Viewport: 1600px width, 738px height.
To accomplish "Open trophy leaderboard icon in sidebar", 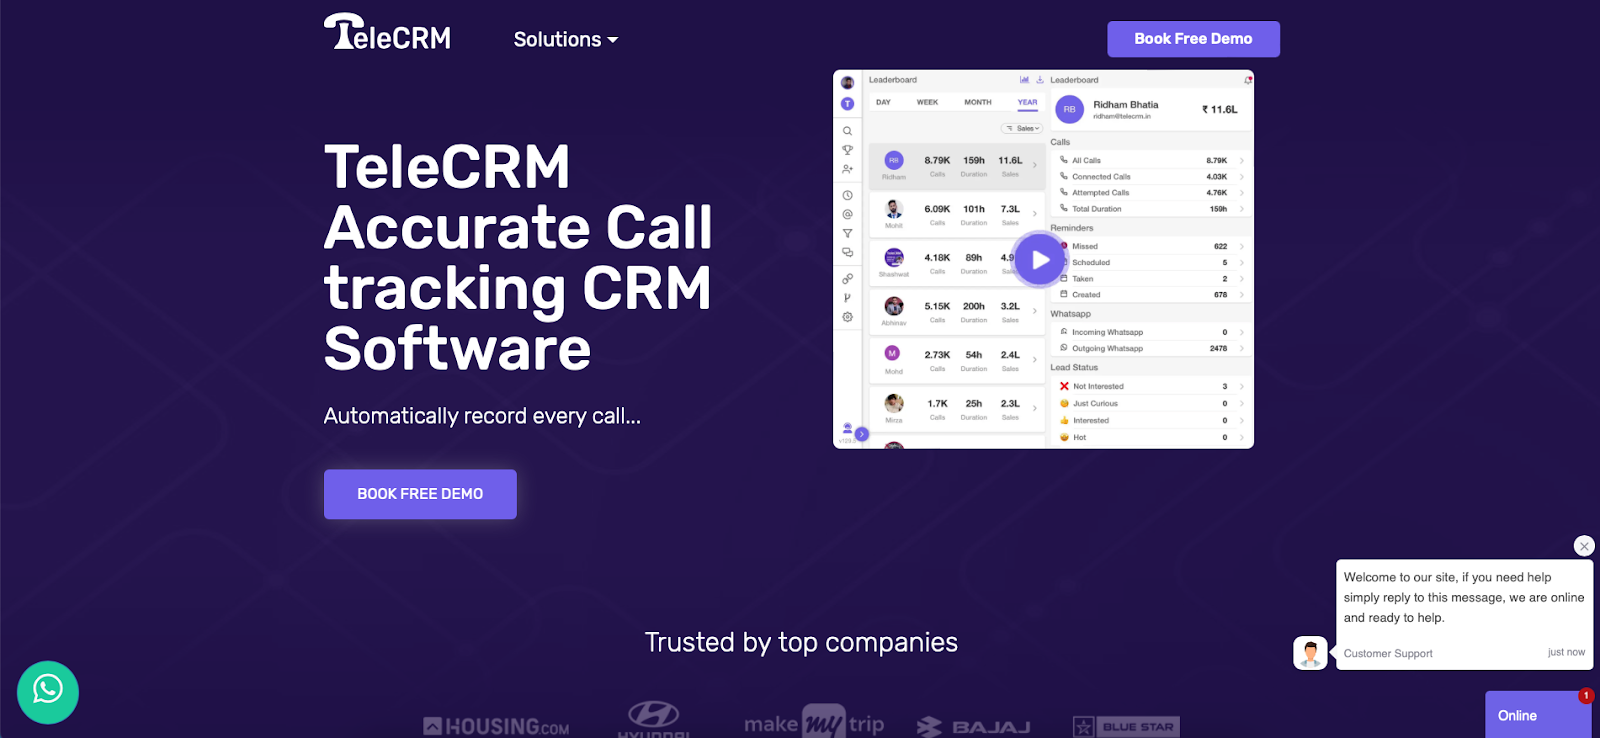I will 847,150.
